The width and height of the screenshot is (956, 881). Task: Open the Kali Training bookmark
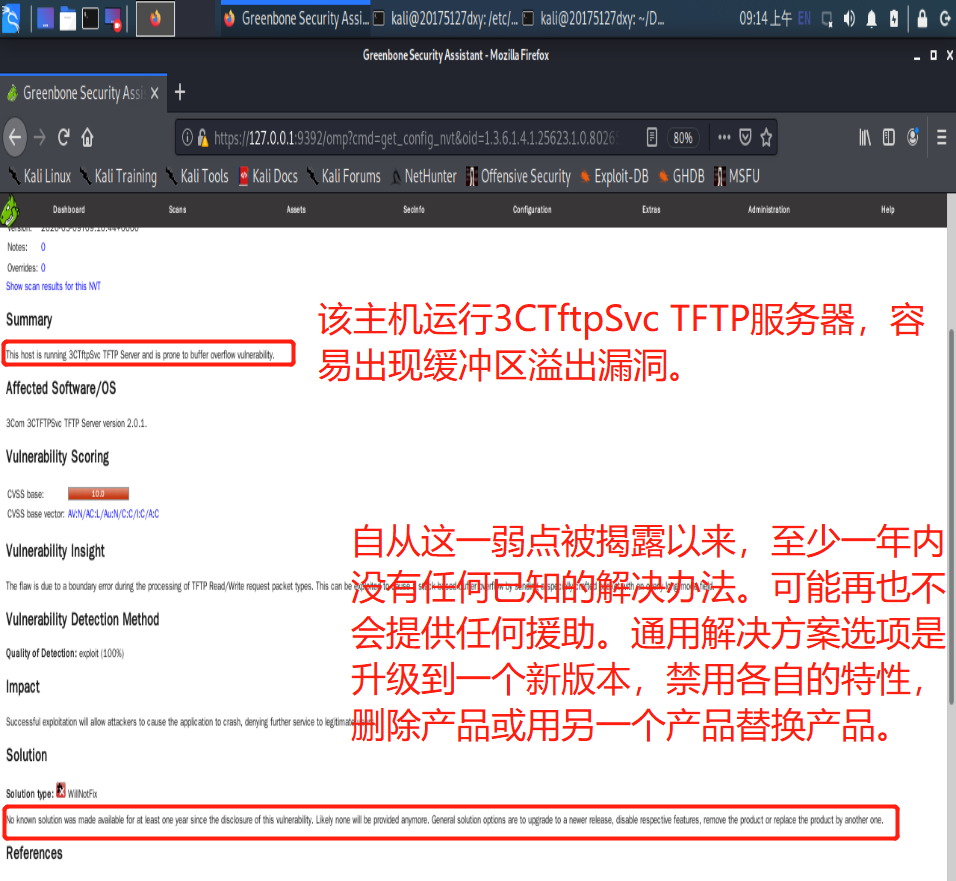[118, 177]
